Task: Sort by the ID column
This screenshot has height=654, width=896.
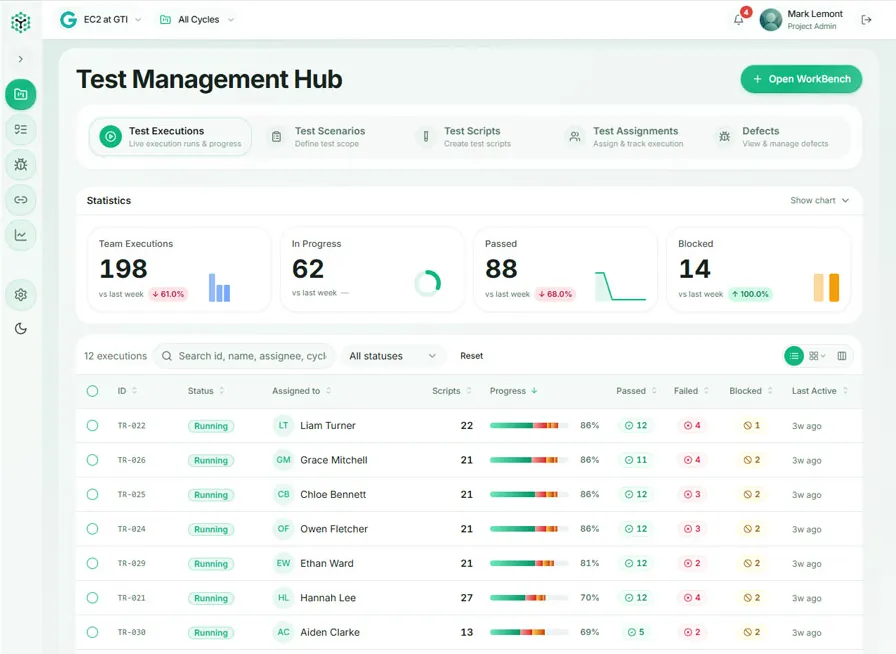Action: (127, 391)
